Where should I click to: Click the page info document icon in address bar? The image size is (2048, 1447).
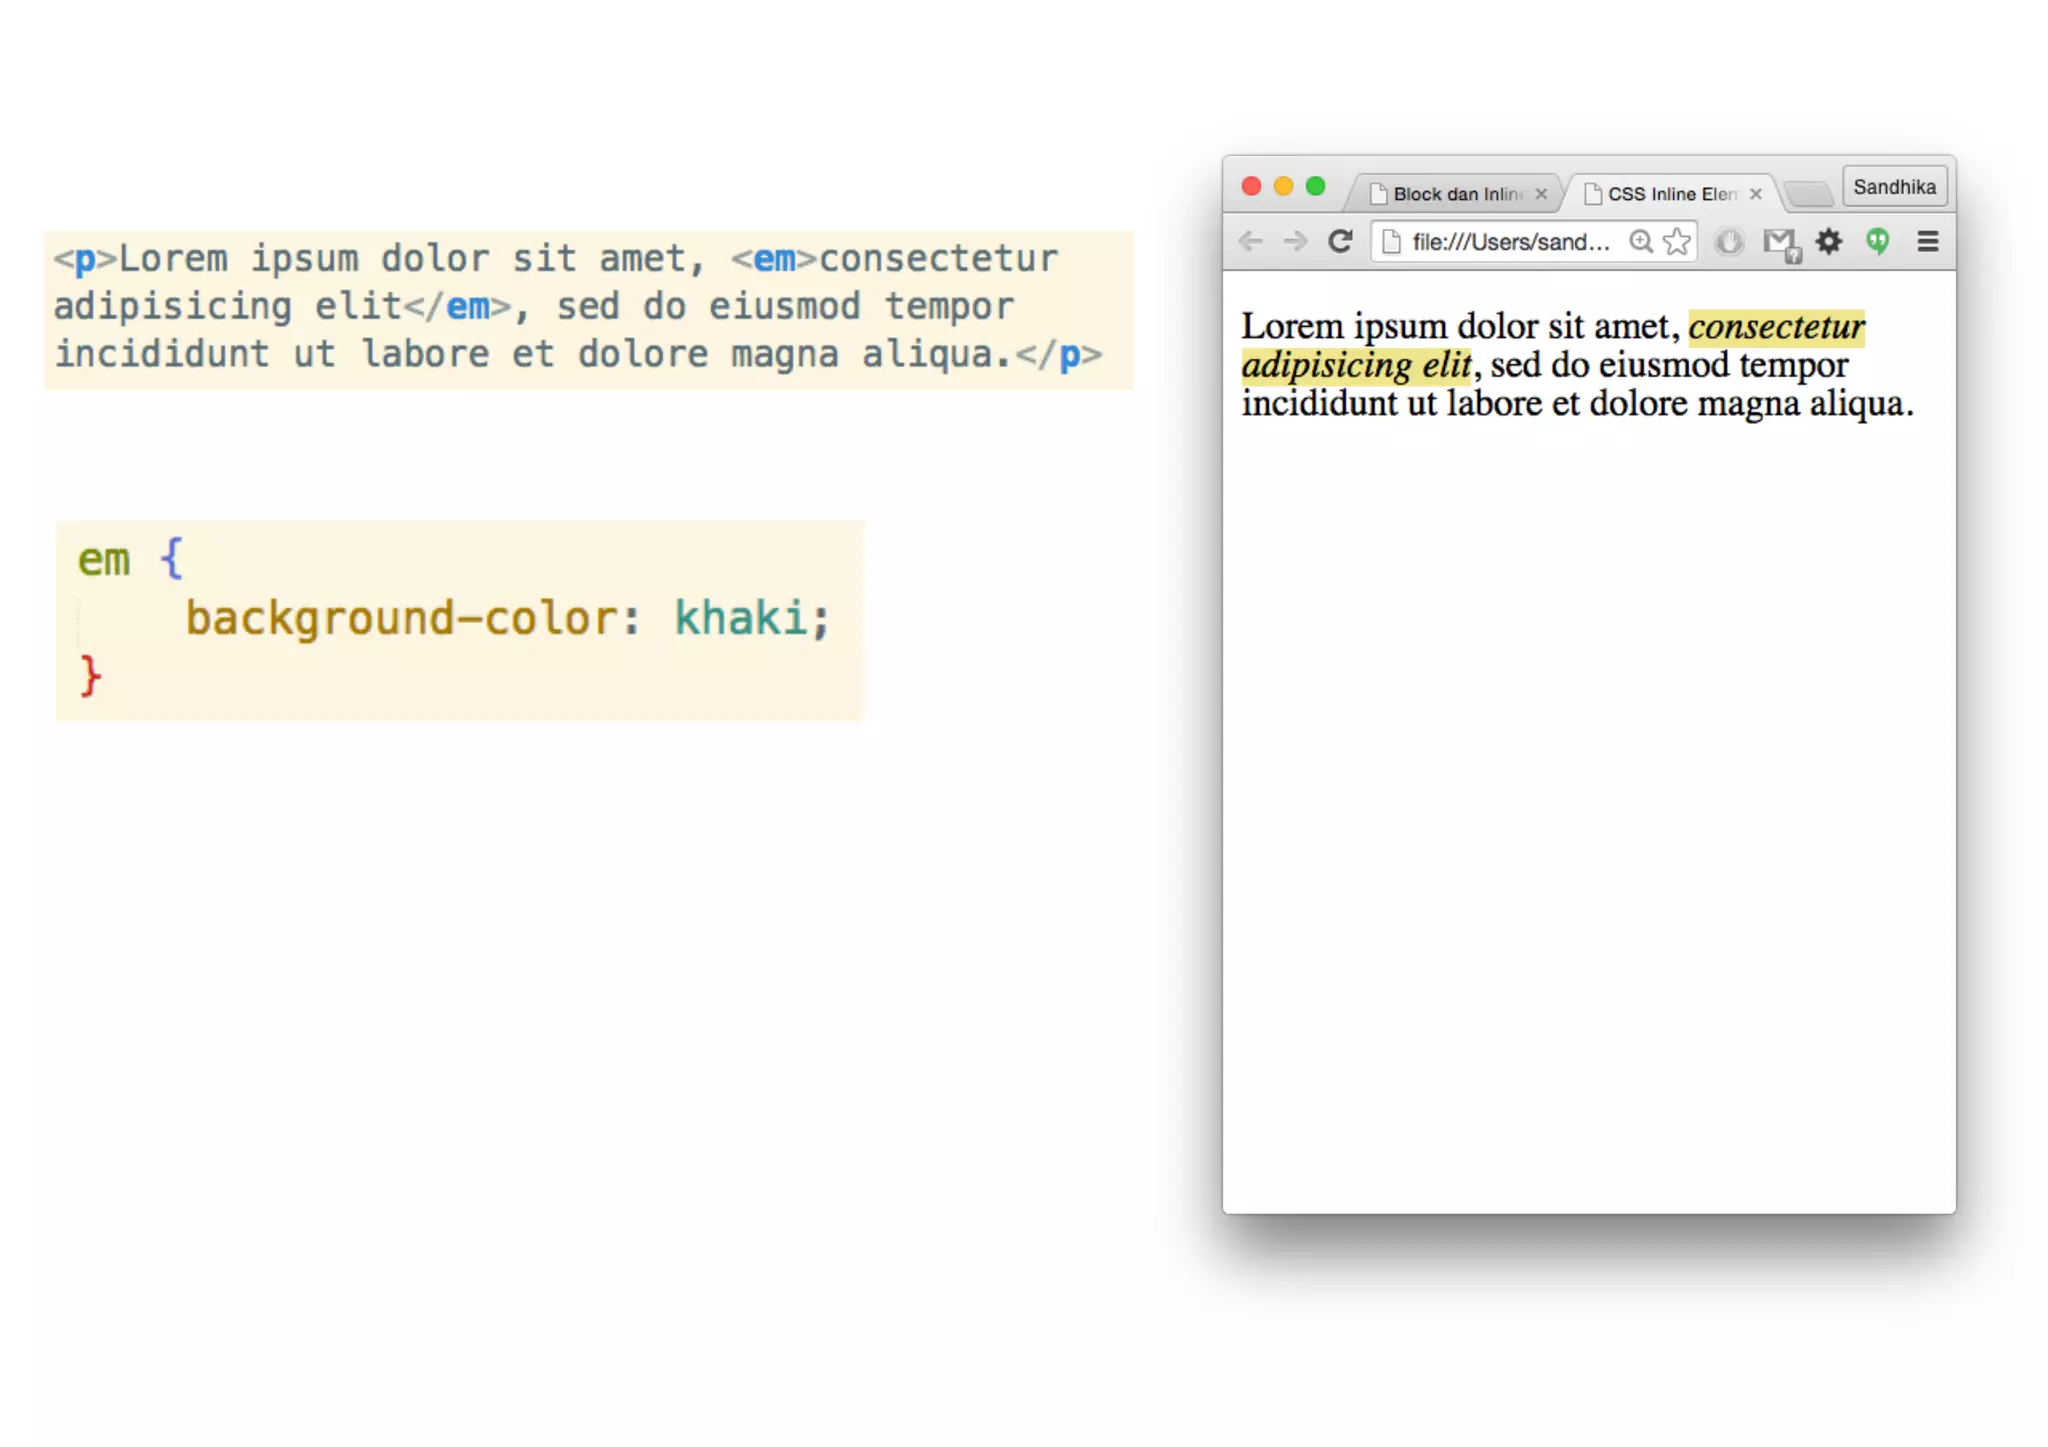(x=1391, y=242)
